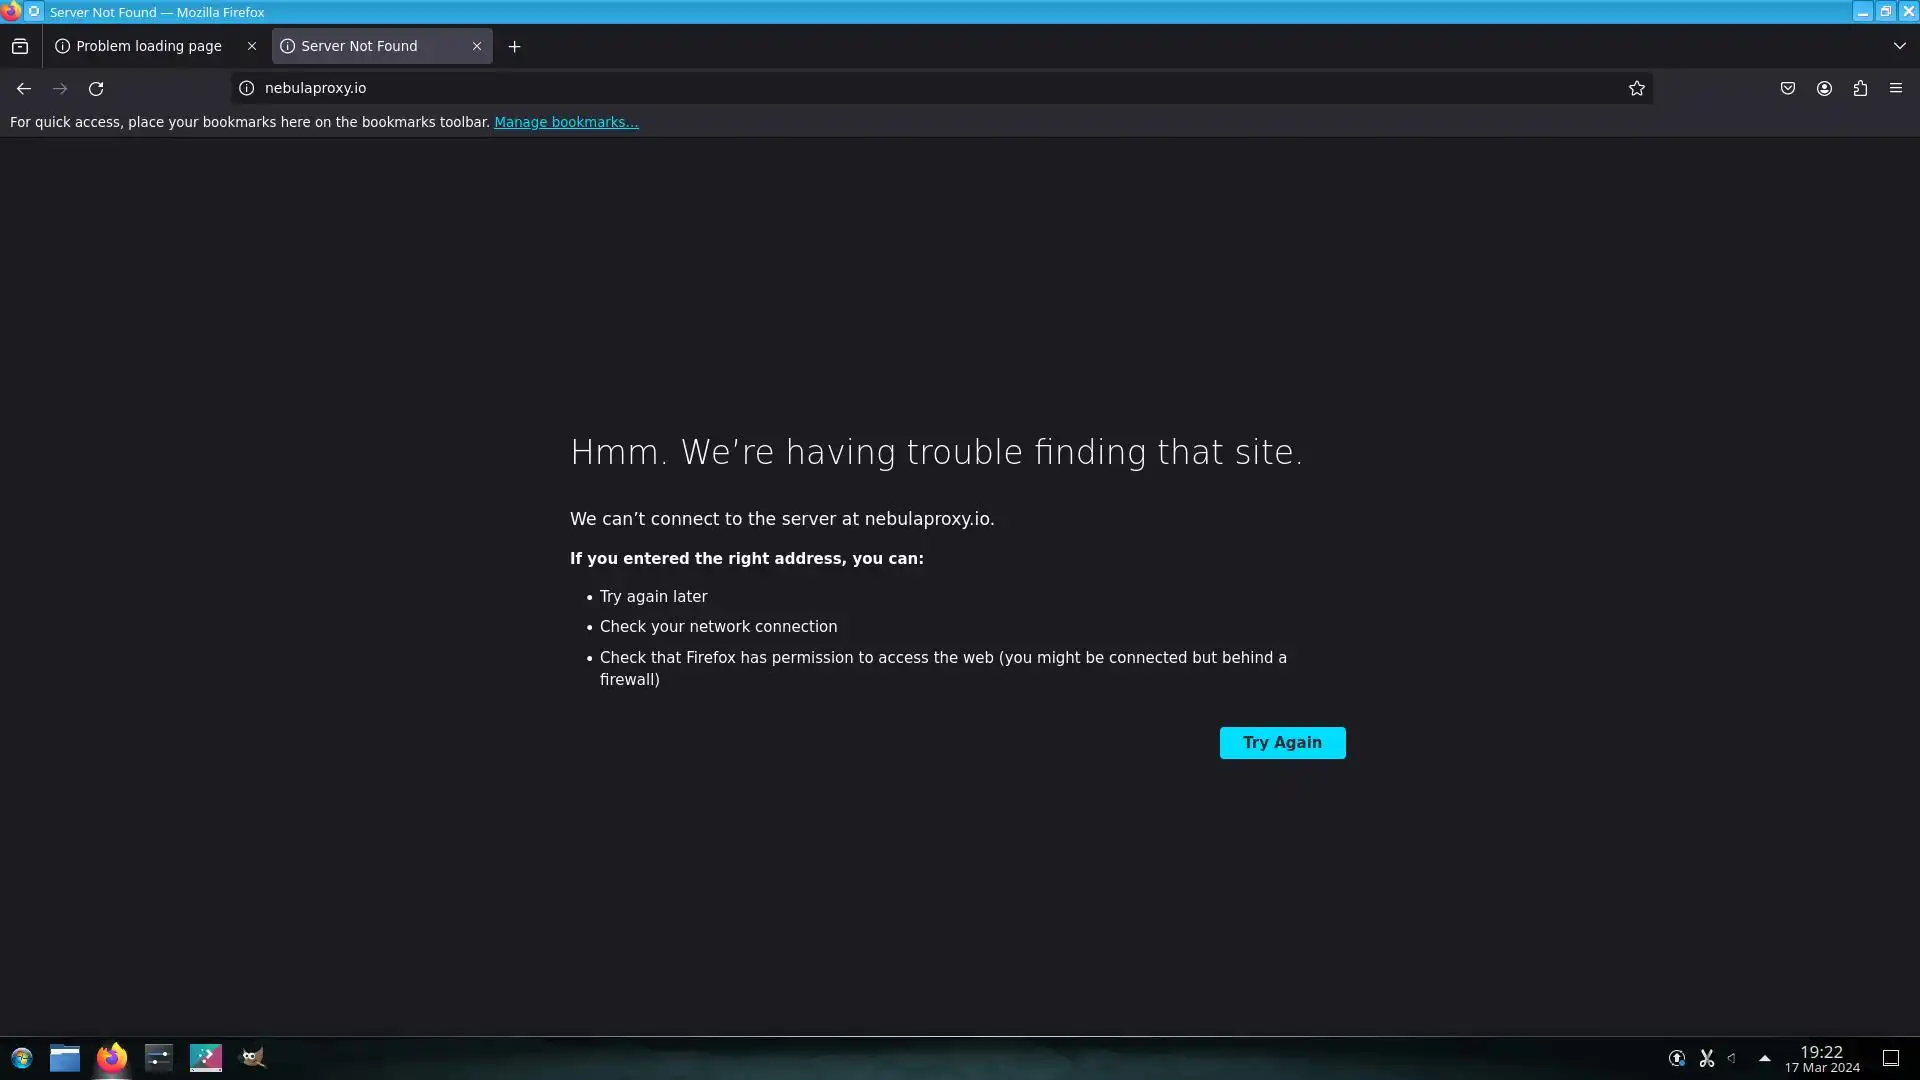The width and height of the screenshot is (1920, 1080).
Task: Switch to the Problem loading page tab
Action: click(x=148, y=46)
